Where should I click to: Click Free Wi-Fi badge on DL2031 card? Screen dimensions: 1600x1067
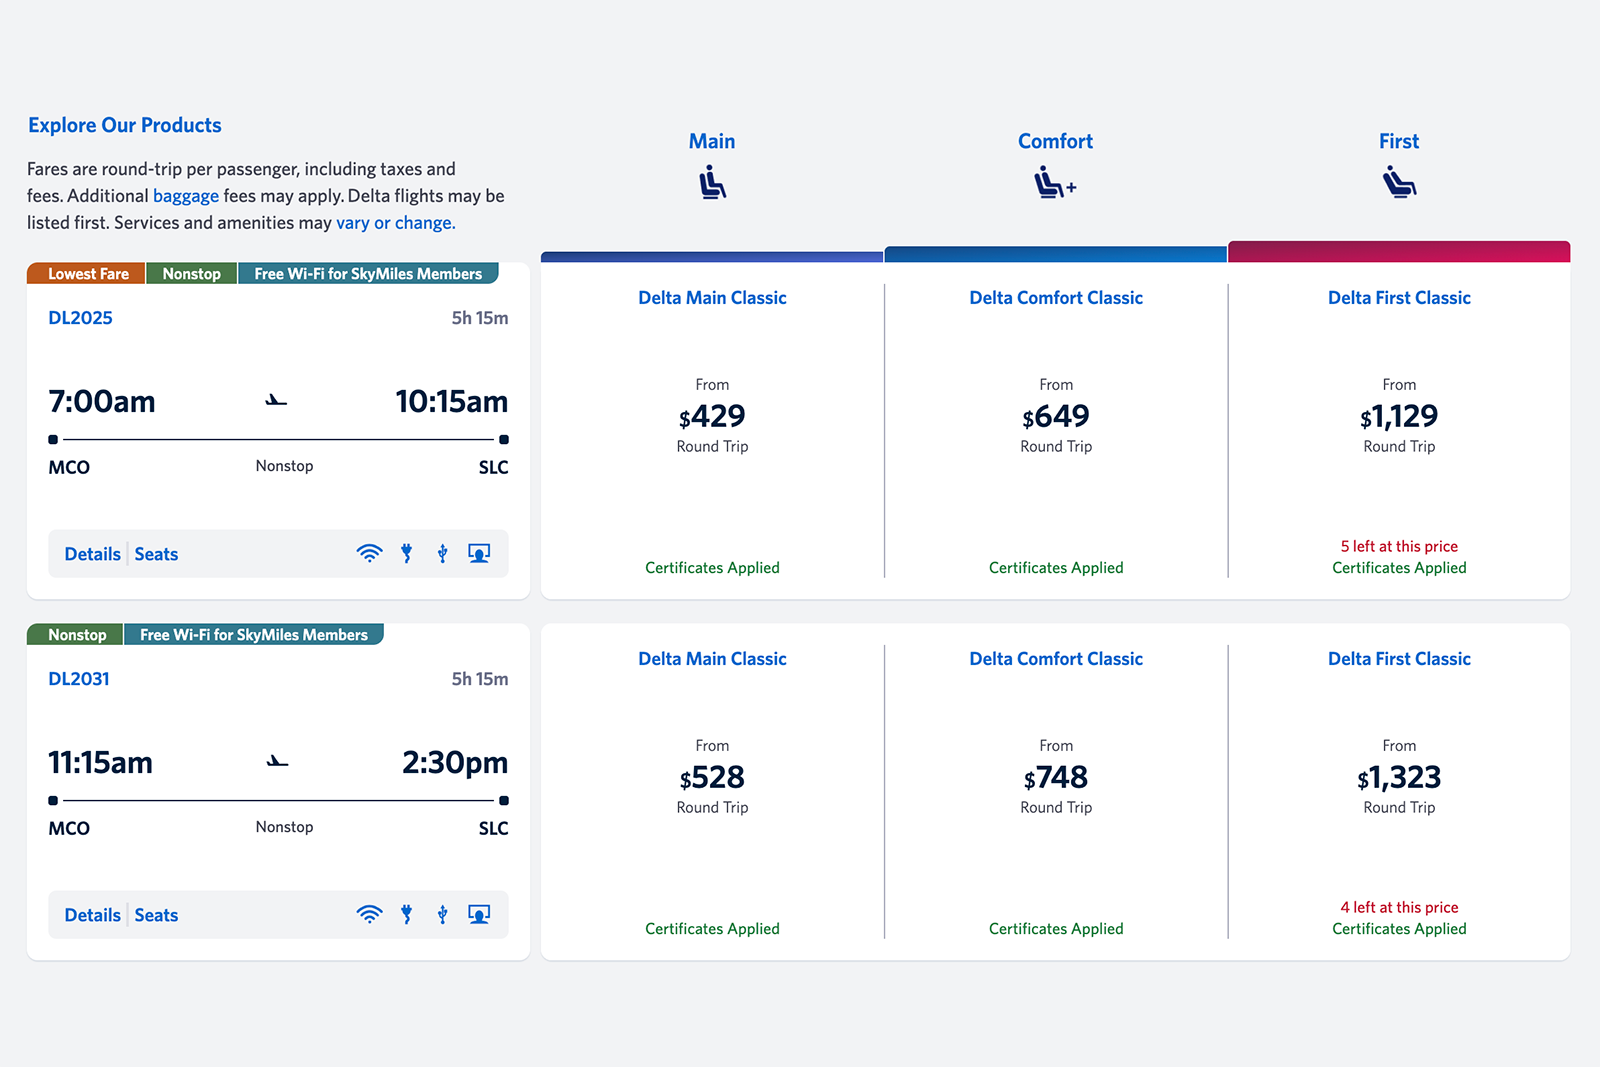point(254,635)
